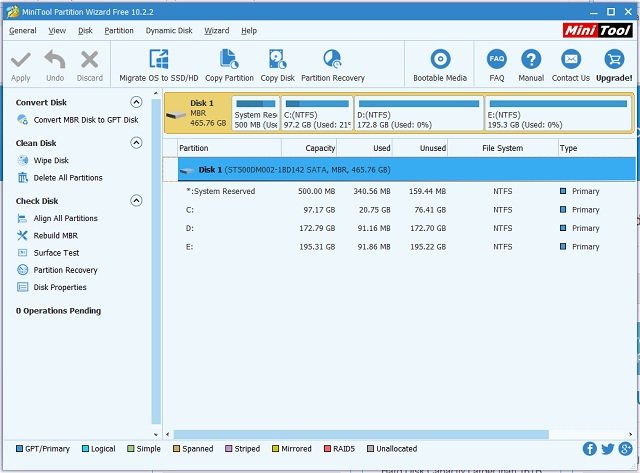Click the 0 Operations Pending label
640x473 pixels.
pyautogui.click(x=58, y=311)
